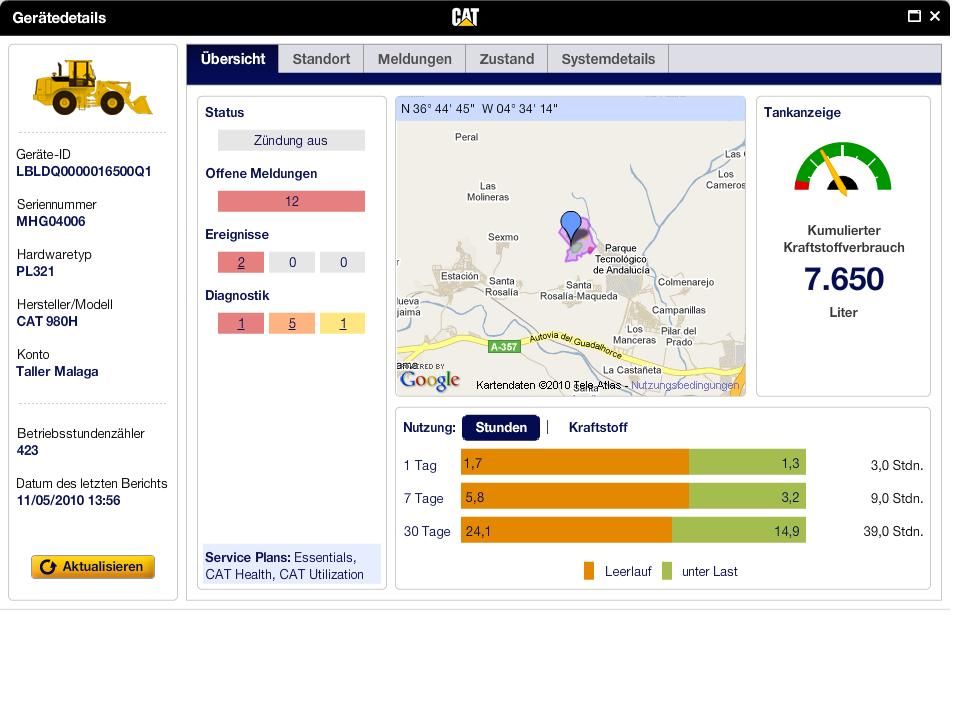
Task: Click the Betriebsstundenzähler value 423
Action: (x=28, y=451)
